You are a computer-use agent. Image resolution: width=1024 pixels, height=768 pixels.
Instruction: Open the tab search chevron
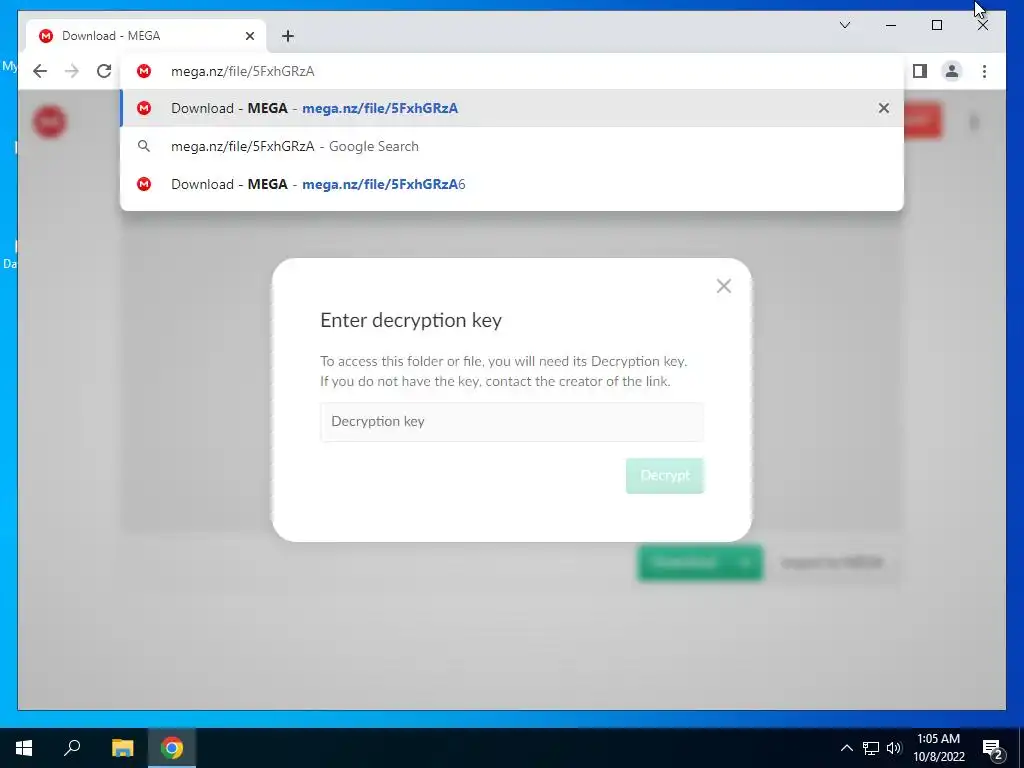845,25
